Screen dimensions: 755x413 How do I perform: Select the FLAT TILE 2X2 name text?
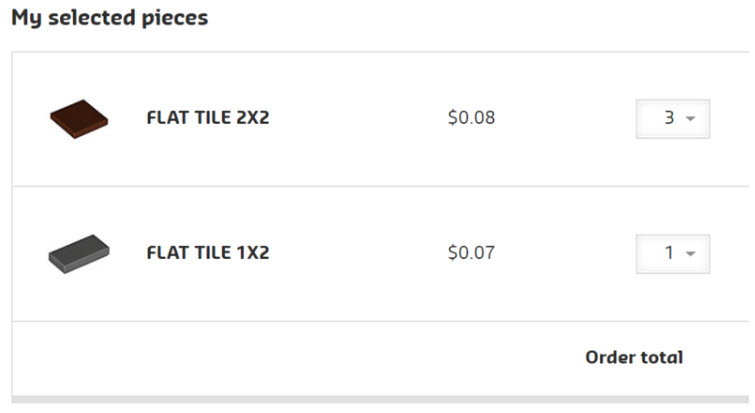[207, 118]
